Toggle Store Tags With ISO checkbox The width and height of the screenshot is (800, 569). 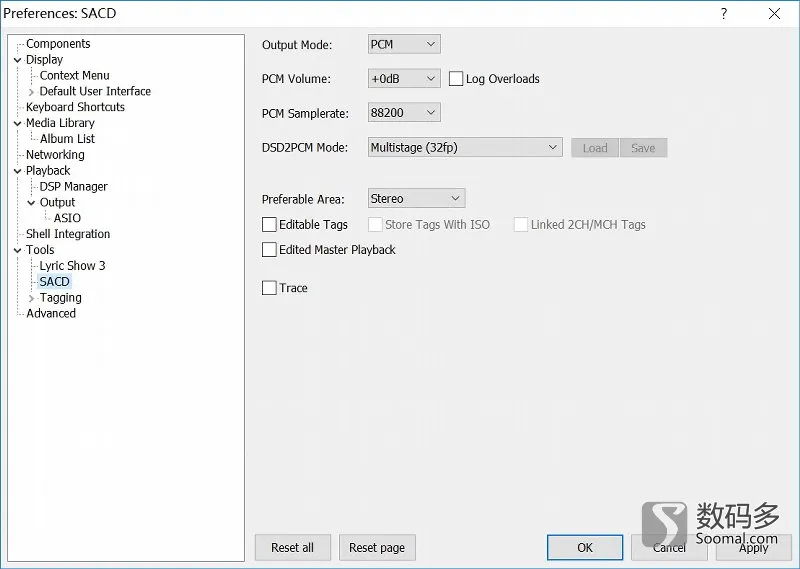tap(375, 225)
